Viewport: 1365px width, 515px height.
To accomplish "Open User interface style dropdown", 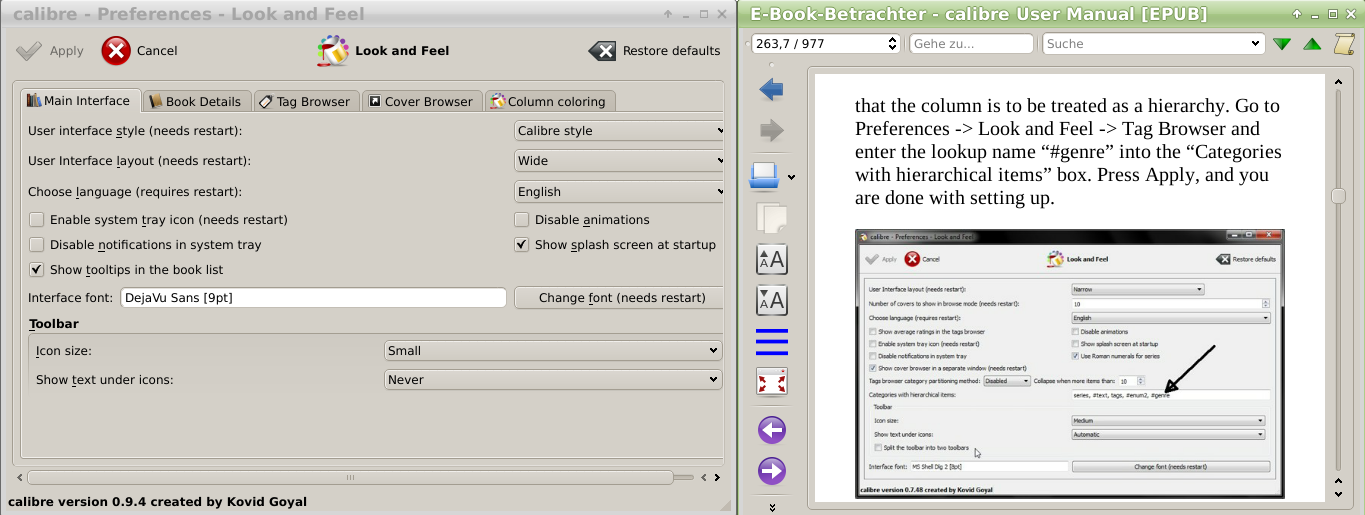I will click(619, 131).
